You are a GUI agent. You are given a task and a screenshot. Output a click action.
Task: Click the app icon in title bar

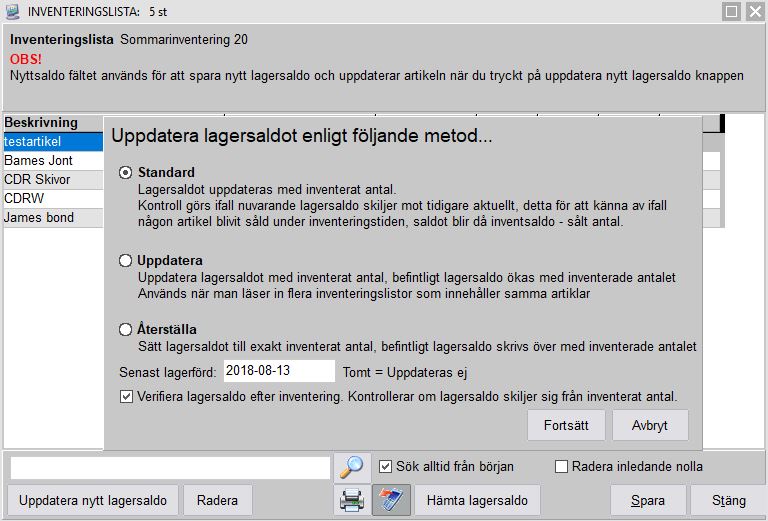pos(12,11)
